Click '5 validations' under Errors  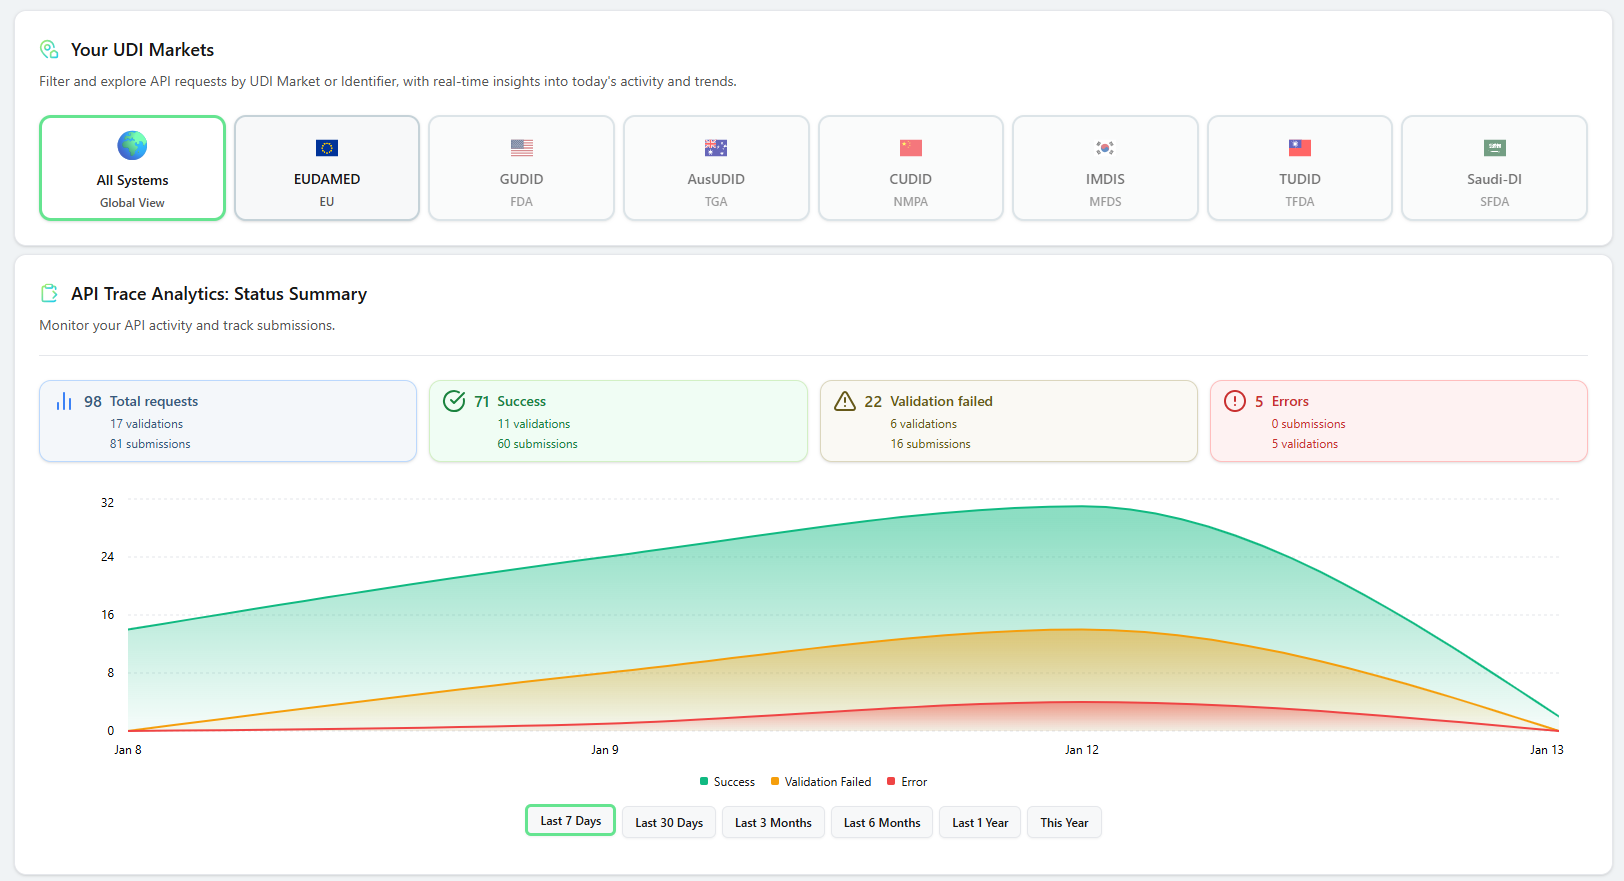coord(1305,444)
